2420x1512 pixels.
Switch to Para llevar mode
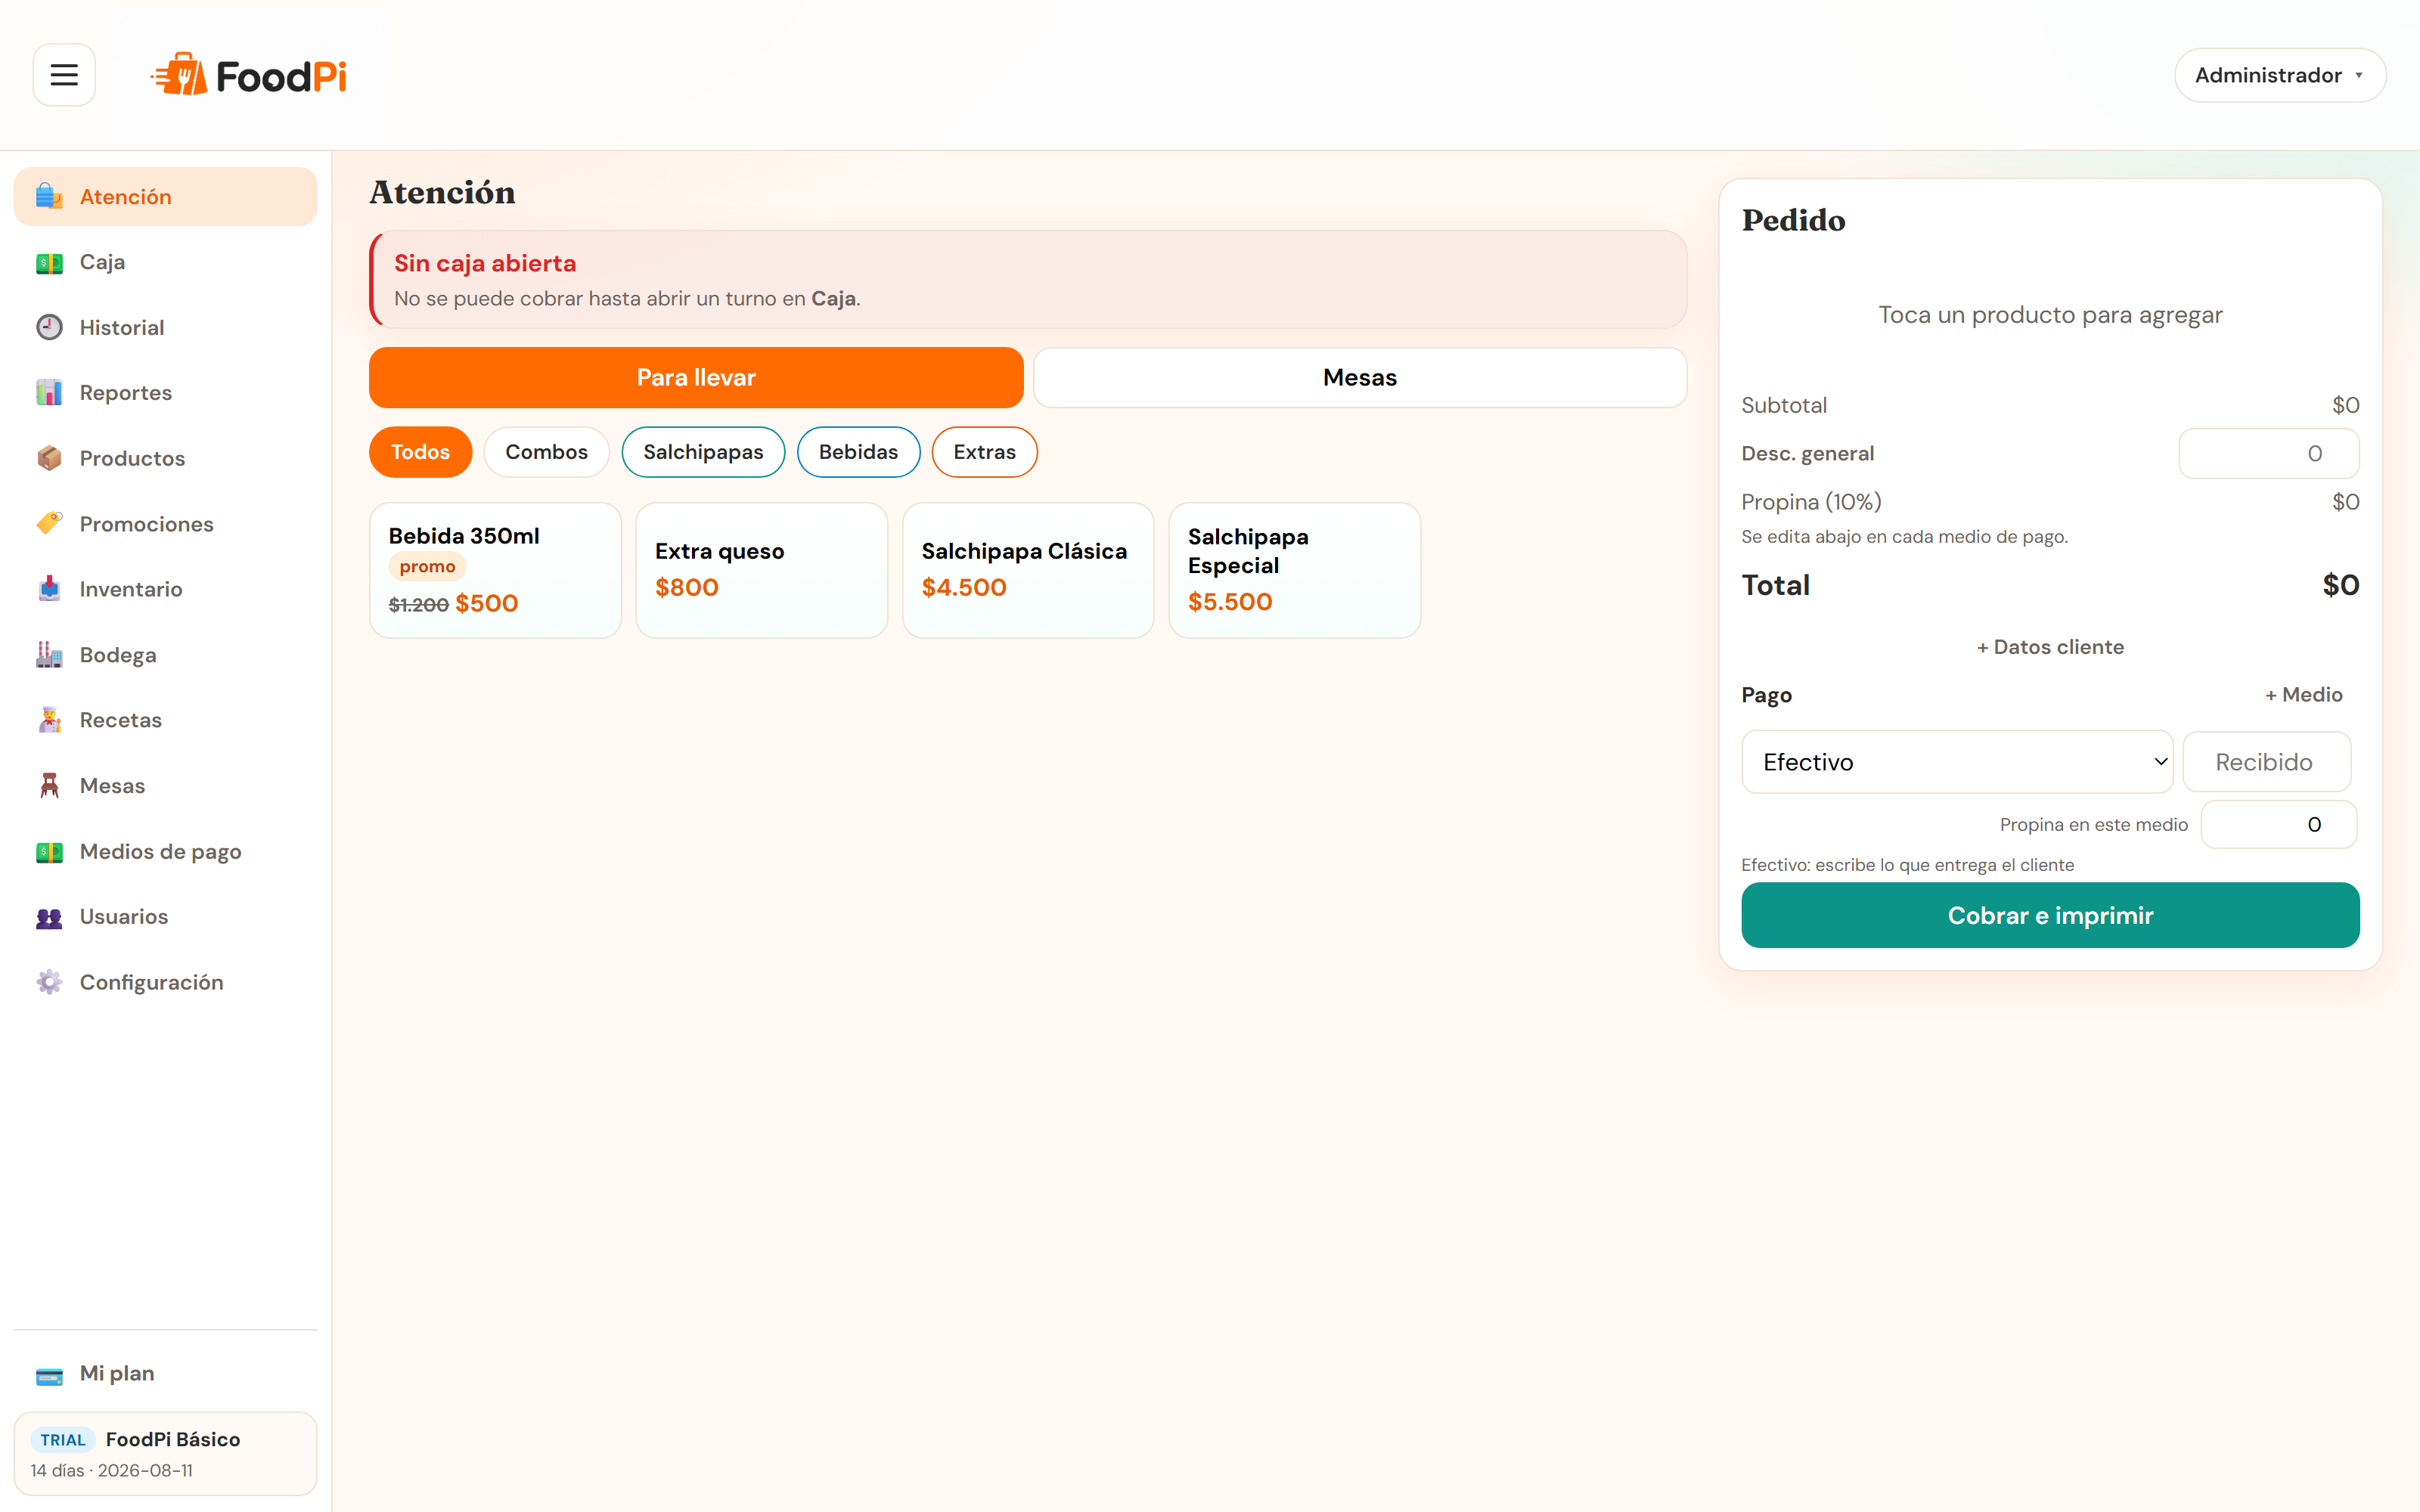pyautogui.click(x=696, y=377)
